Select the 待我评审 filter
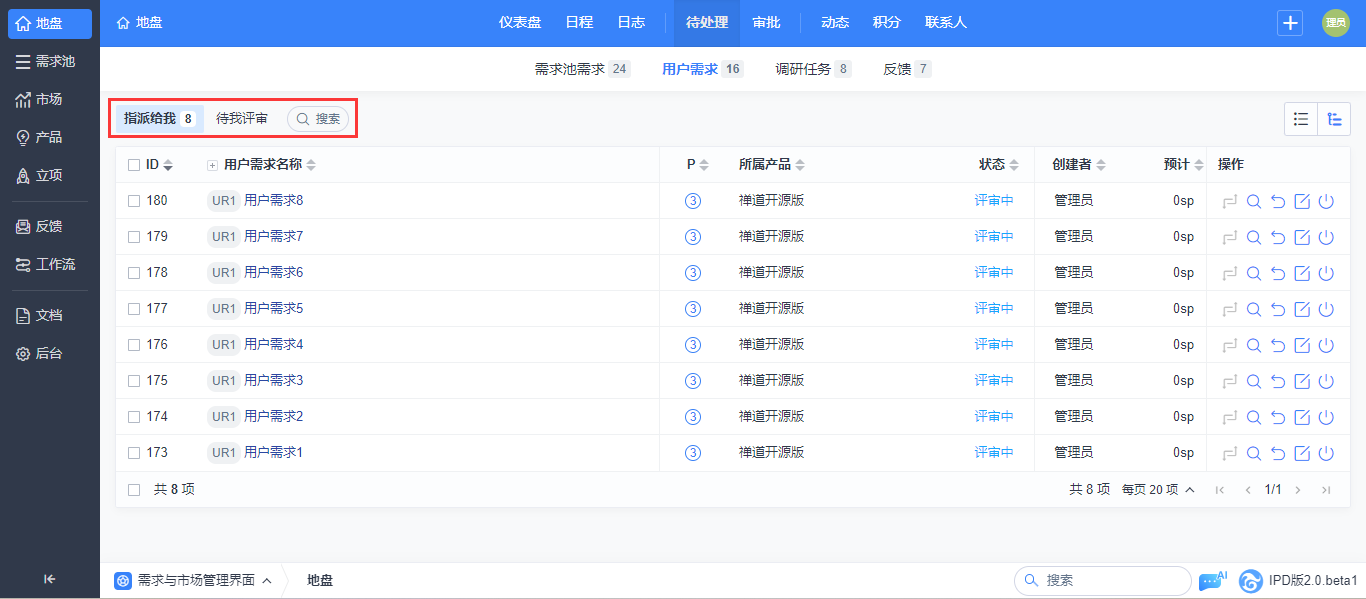This screenshot has width=1366, height=599. point(242,119)
